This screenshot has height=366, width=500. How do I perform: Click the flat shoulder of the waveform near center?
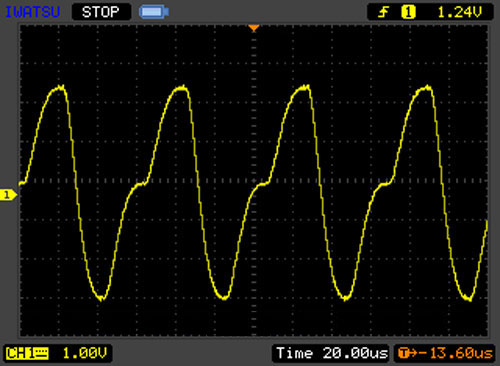(263, 184)
